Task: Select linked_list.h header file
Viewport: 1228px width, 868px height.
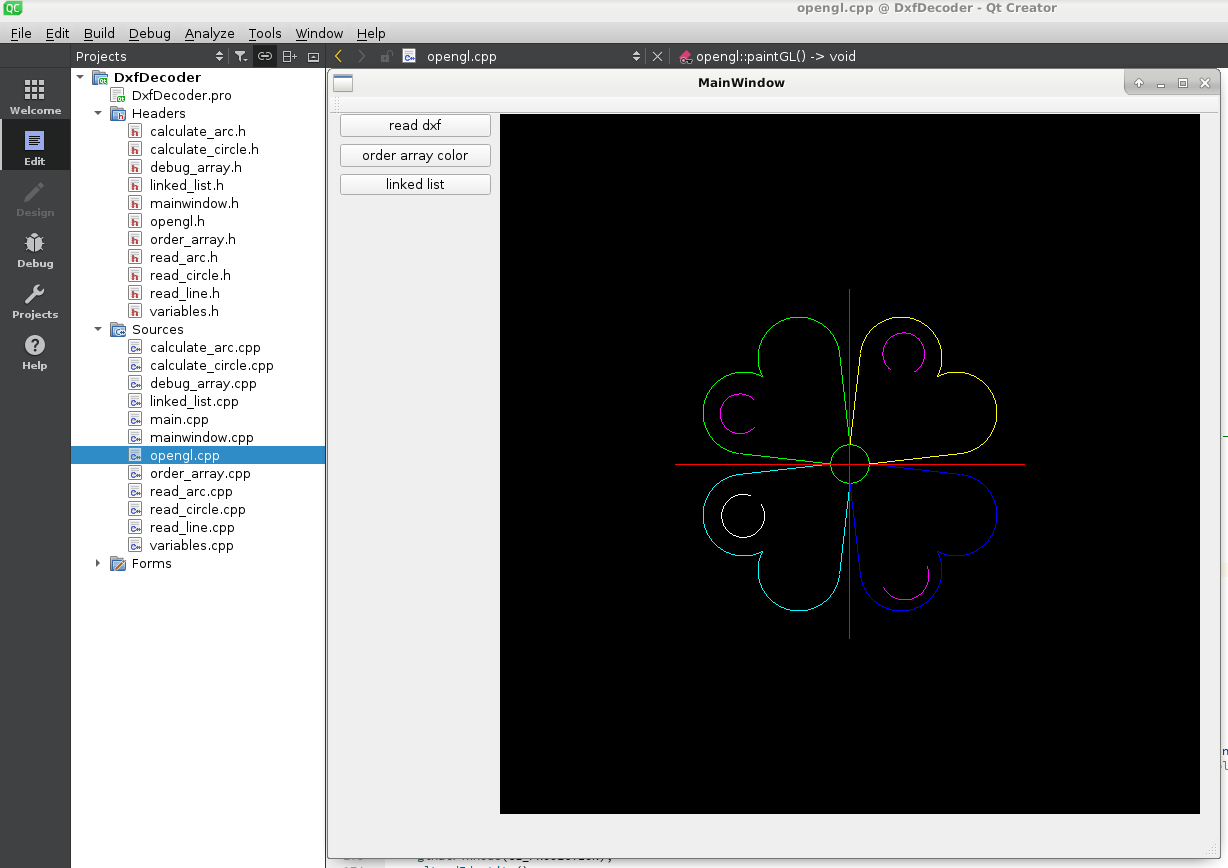Action: [x=186, y=185]
